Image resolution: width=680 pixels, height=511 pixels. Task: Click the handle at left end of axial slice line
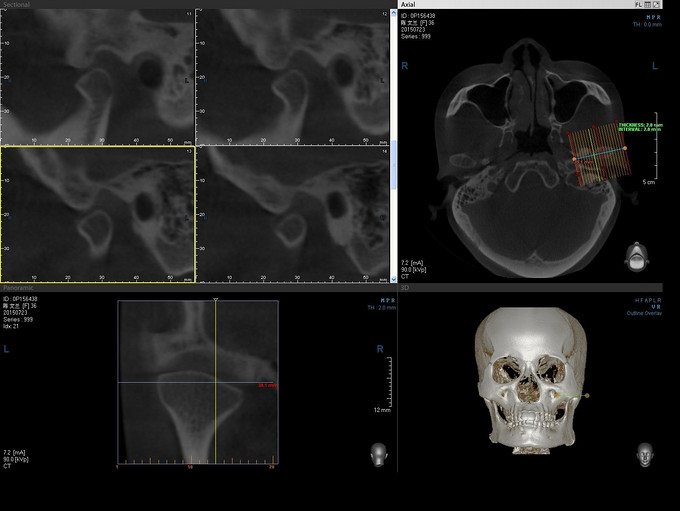point(574,159)
